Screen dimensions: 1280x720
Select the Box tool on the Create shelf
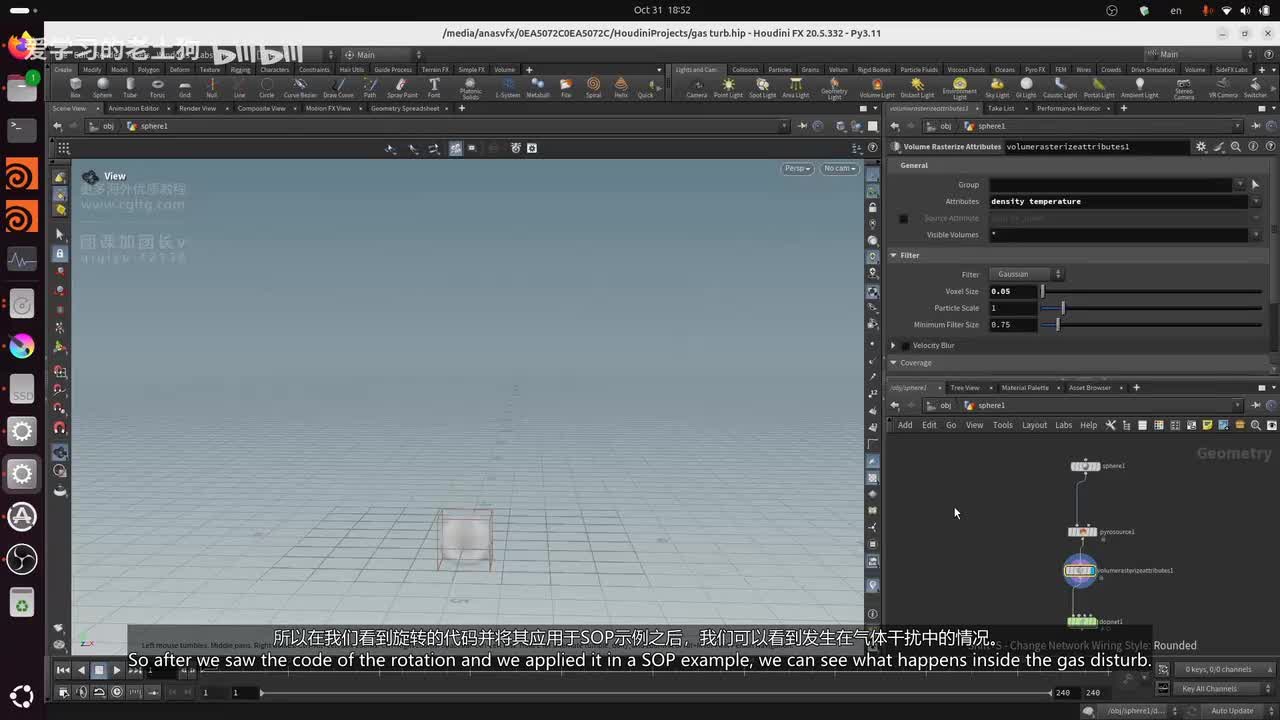[75, 88]
